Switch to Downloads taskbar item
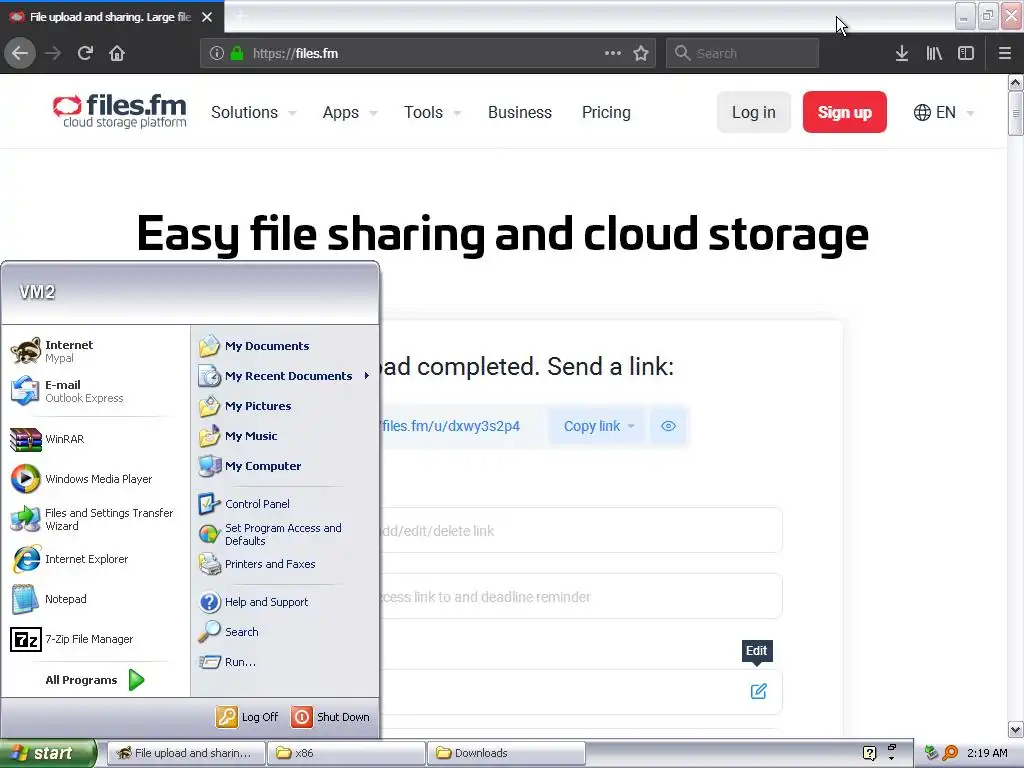1024x768 pixels. [x=506, y=753]
